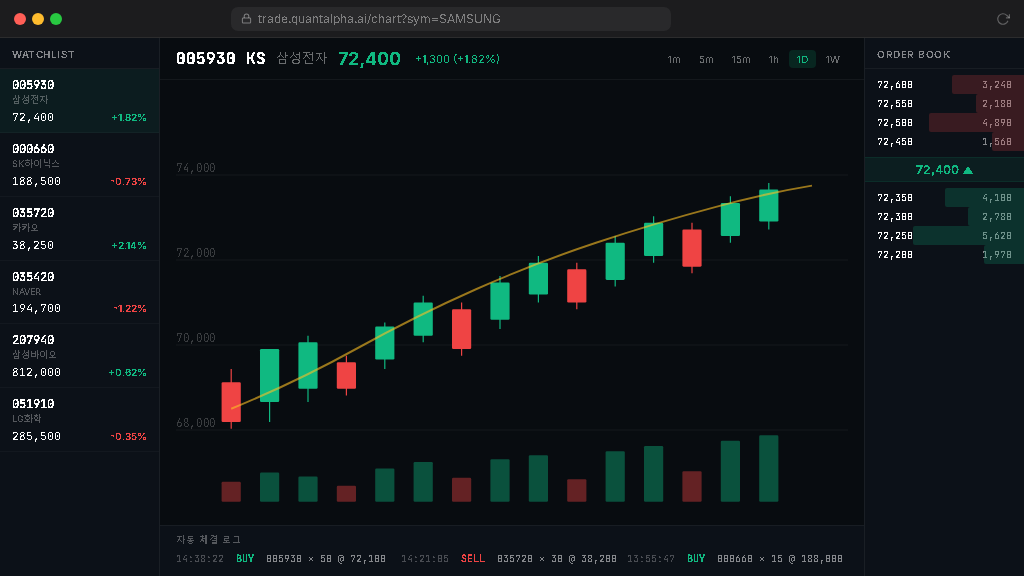1024x576 pixels.
Task: Switch to 1h timeframe
Action: [773, 60]
